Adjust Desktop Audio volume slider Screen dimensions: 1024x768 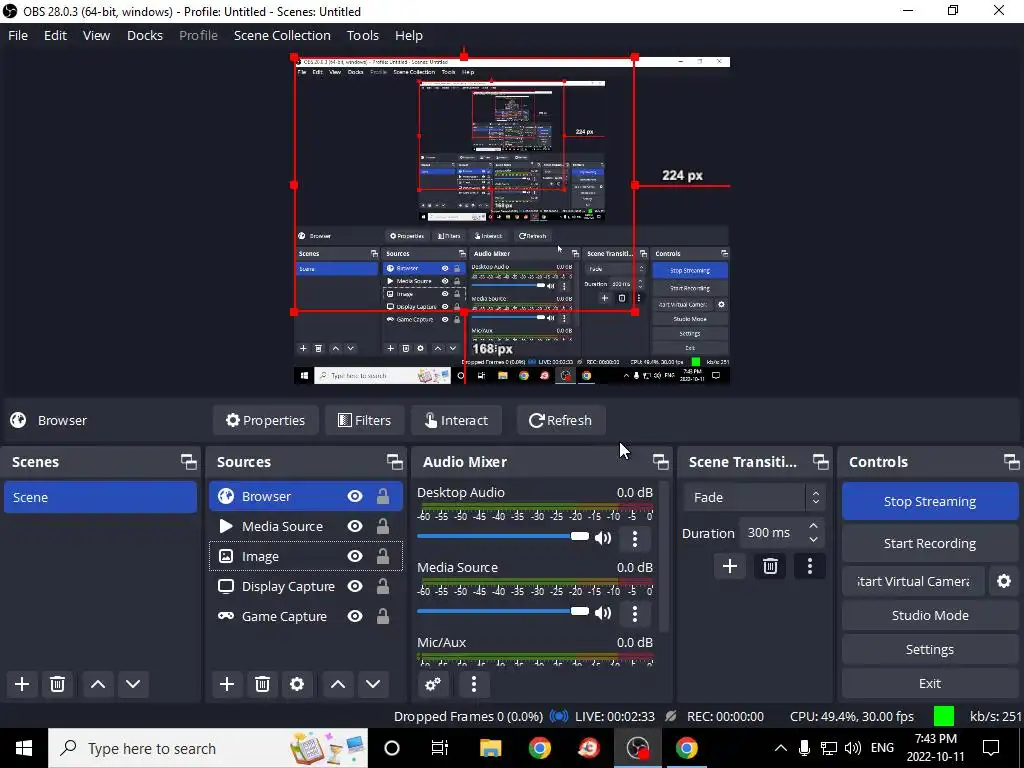point(503,536)
